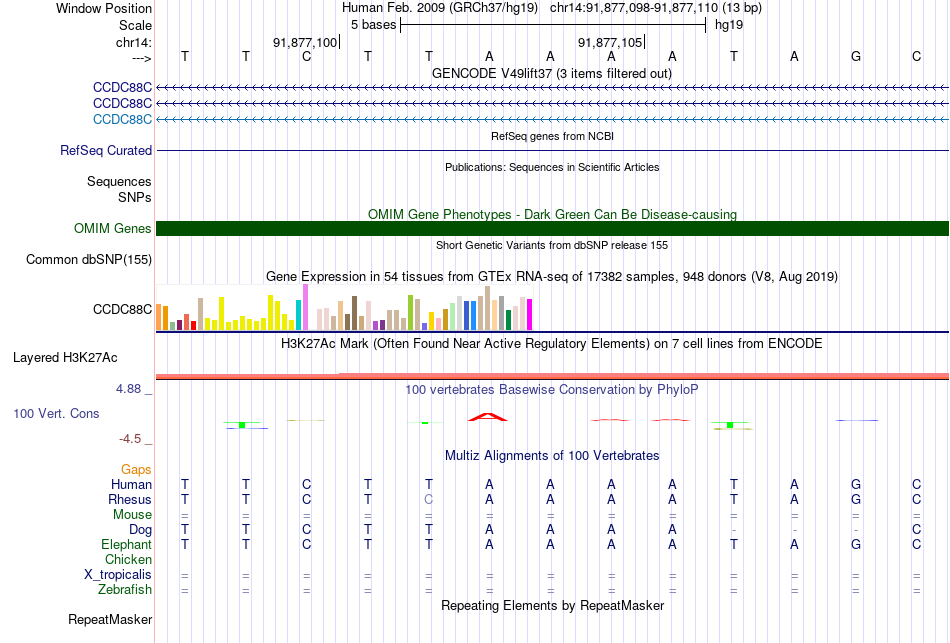Click Publications: Sequences in Scientific Articles title
The image size is (950, 643).
[552, 167]
